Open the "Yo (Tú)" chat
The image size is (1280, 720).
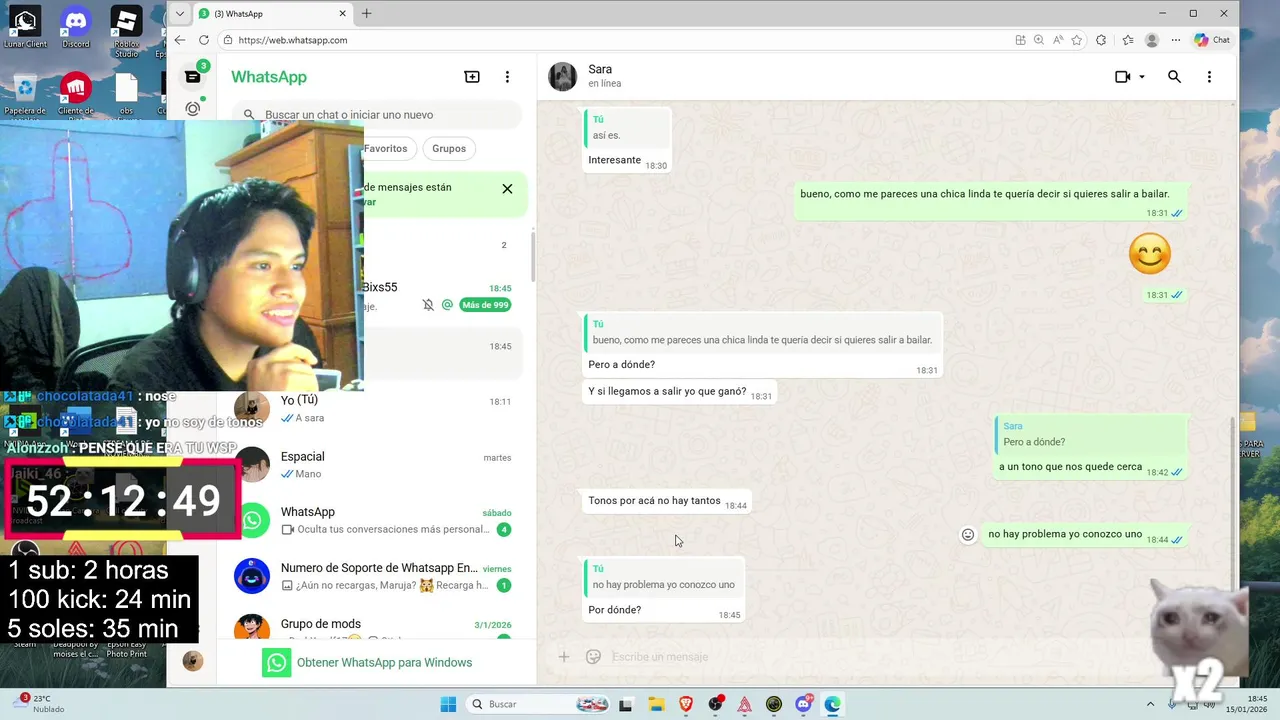coord(375,409)
